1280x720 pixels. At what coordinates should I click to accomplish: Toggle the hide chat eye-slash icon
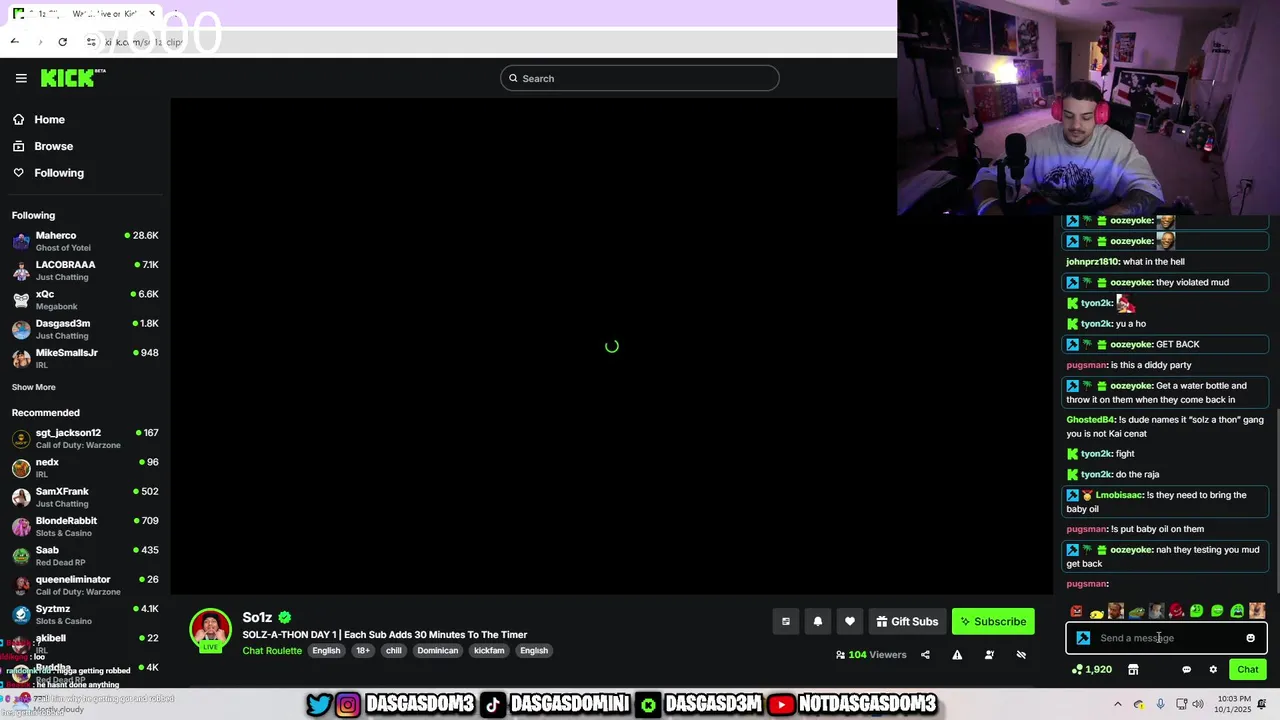pyautogui.click(x=1021, y=655)
